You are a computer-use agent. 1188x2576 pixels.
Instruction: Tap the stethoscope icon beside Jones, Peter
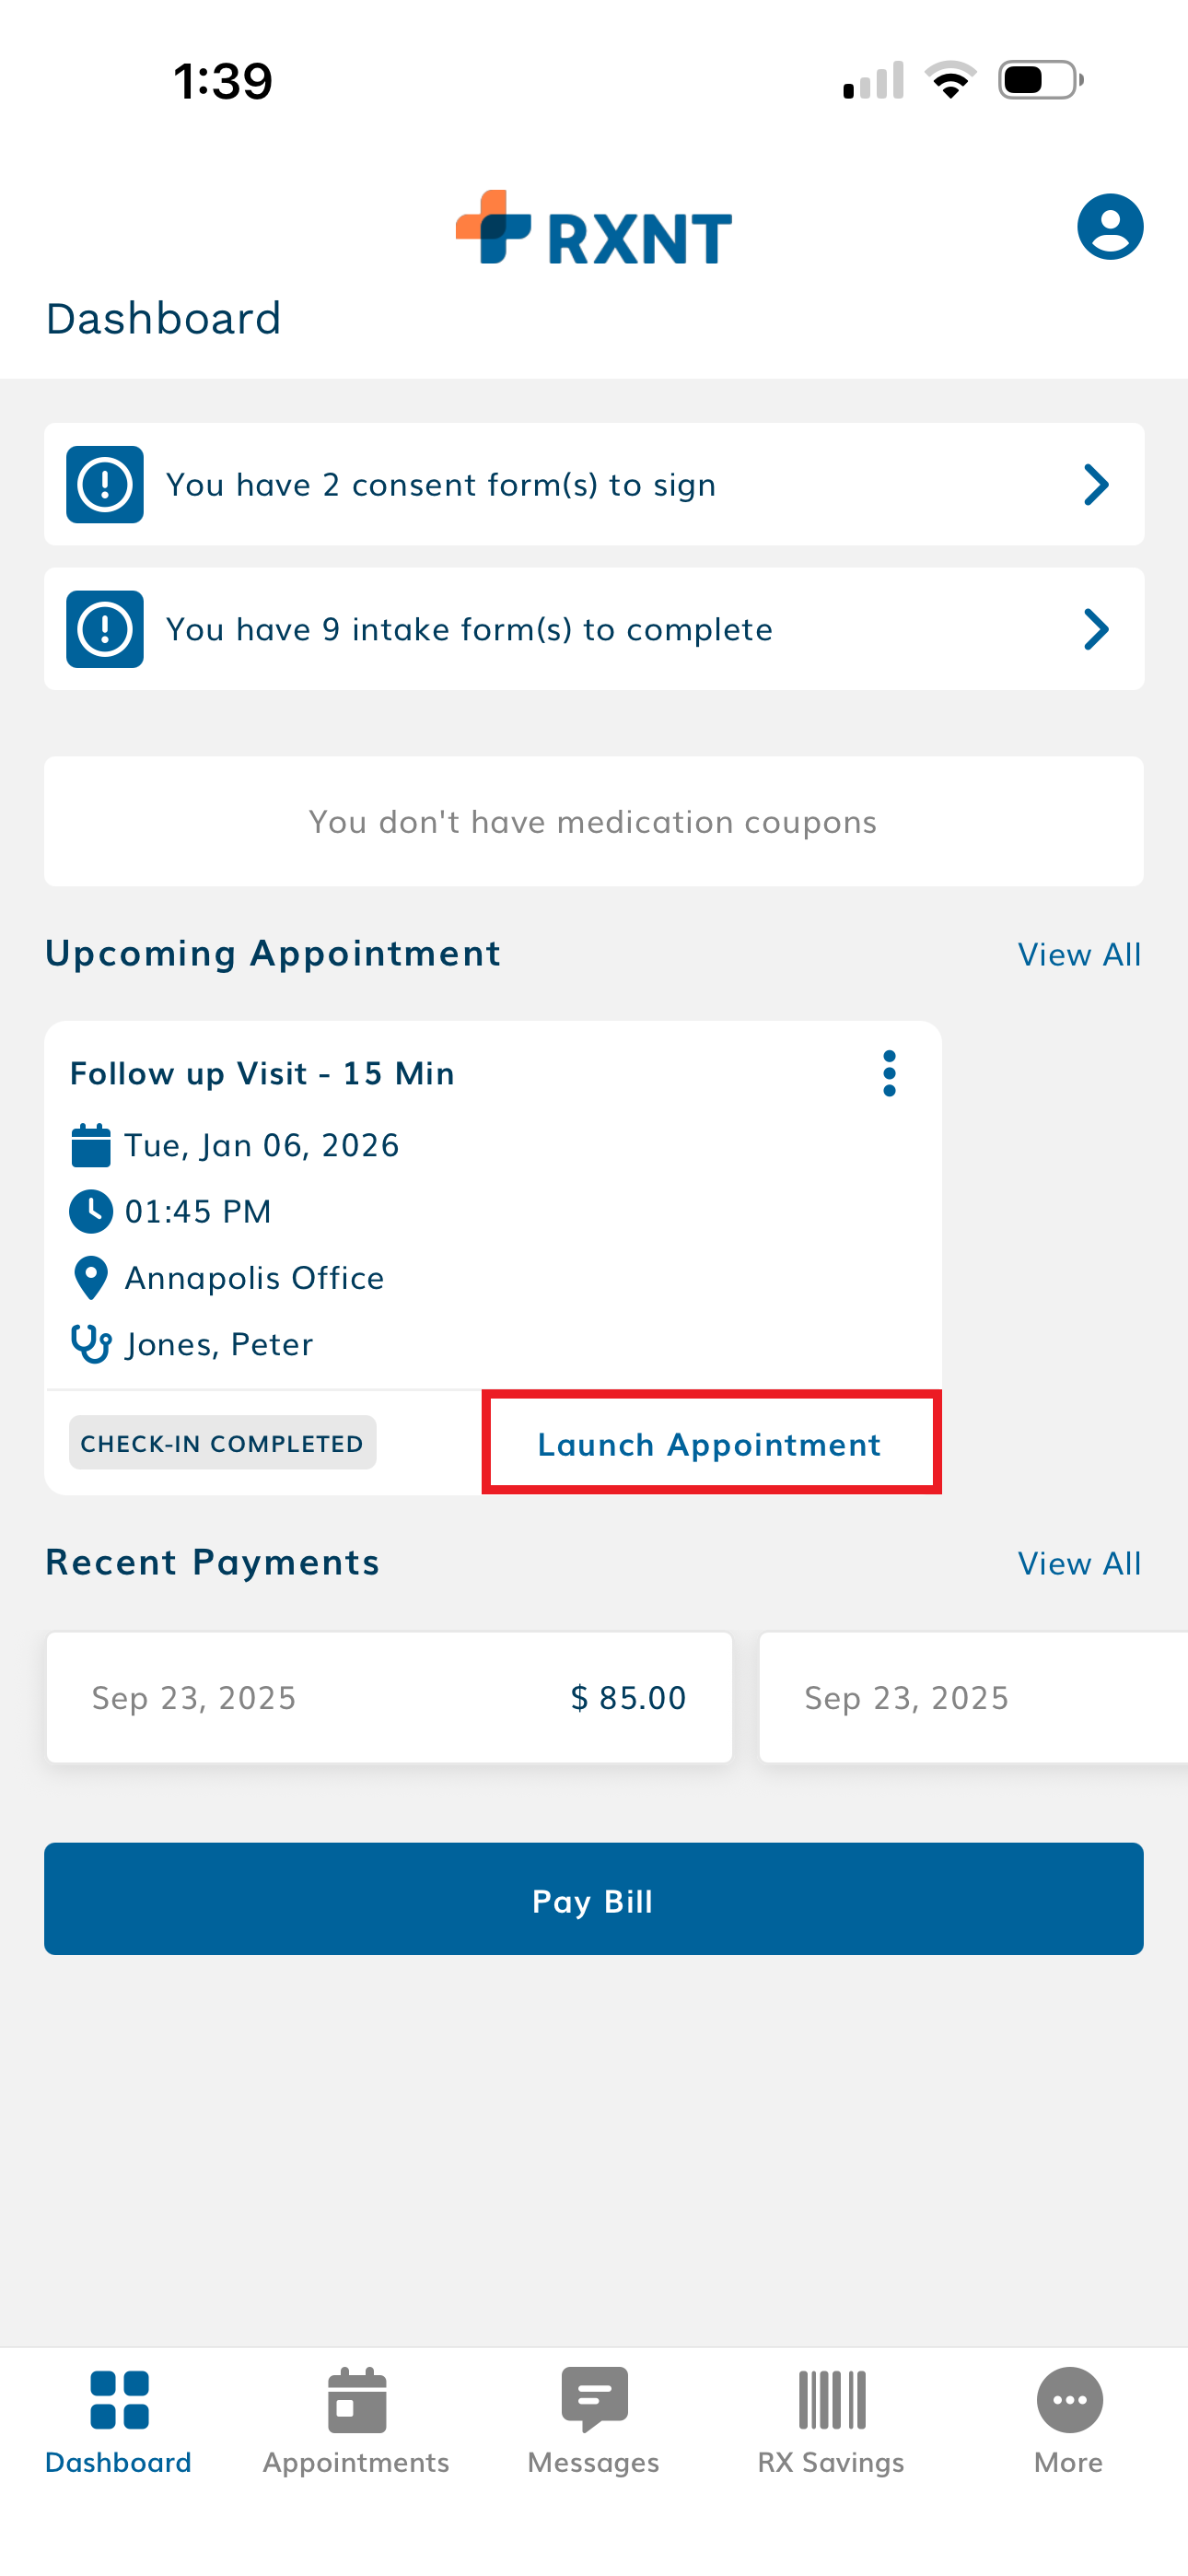[x=91, y=1344]
